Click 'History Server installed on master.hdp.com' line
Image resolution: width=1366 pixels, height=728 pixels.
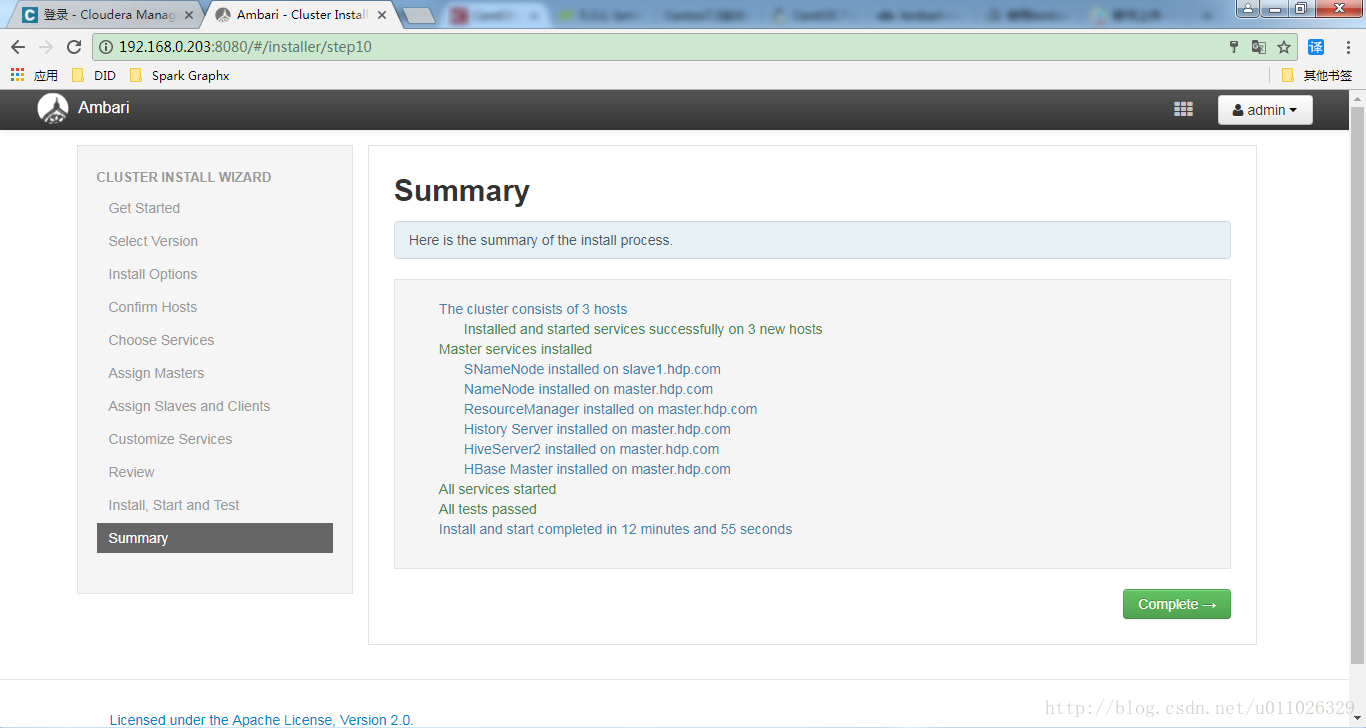pyautogui.click(x=597, y=429)
